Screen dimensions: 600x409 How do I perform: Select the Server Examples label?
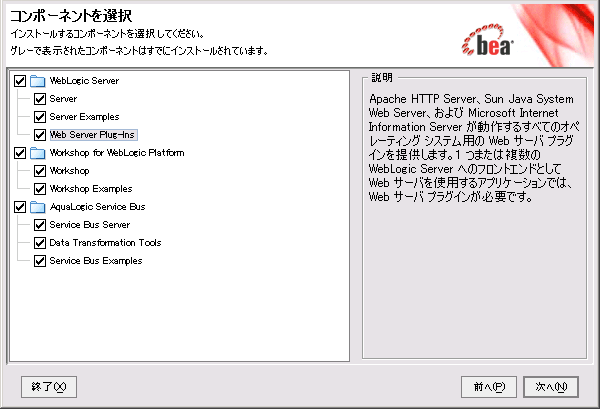pos(84,117)
